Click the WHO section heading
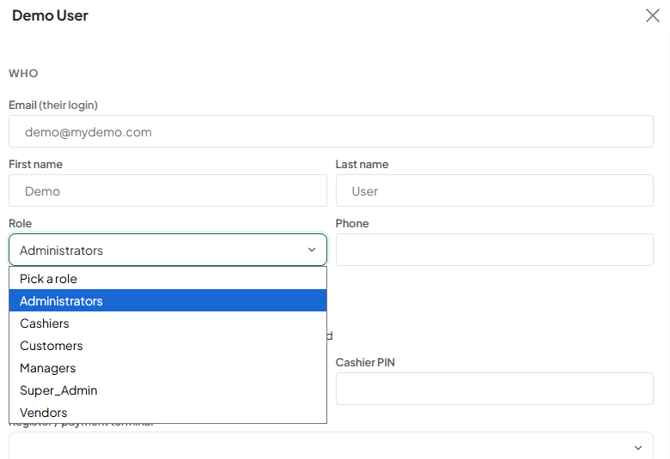The image size is (670, 459). click(x=24, y=74)
